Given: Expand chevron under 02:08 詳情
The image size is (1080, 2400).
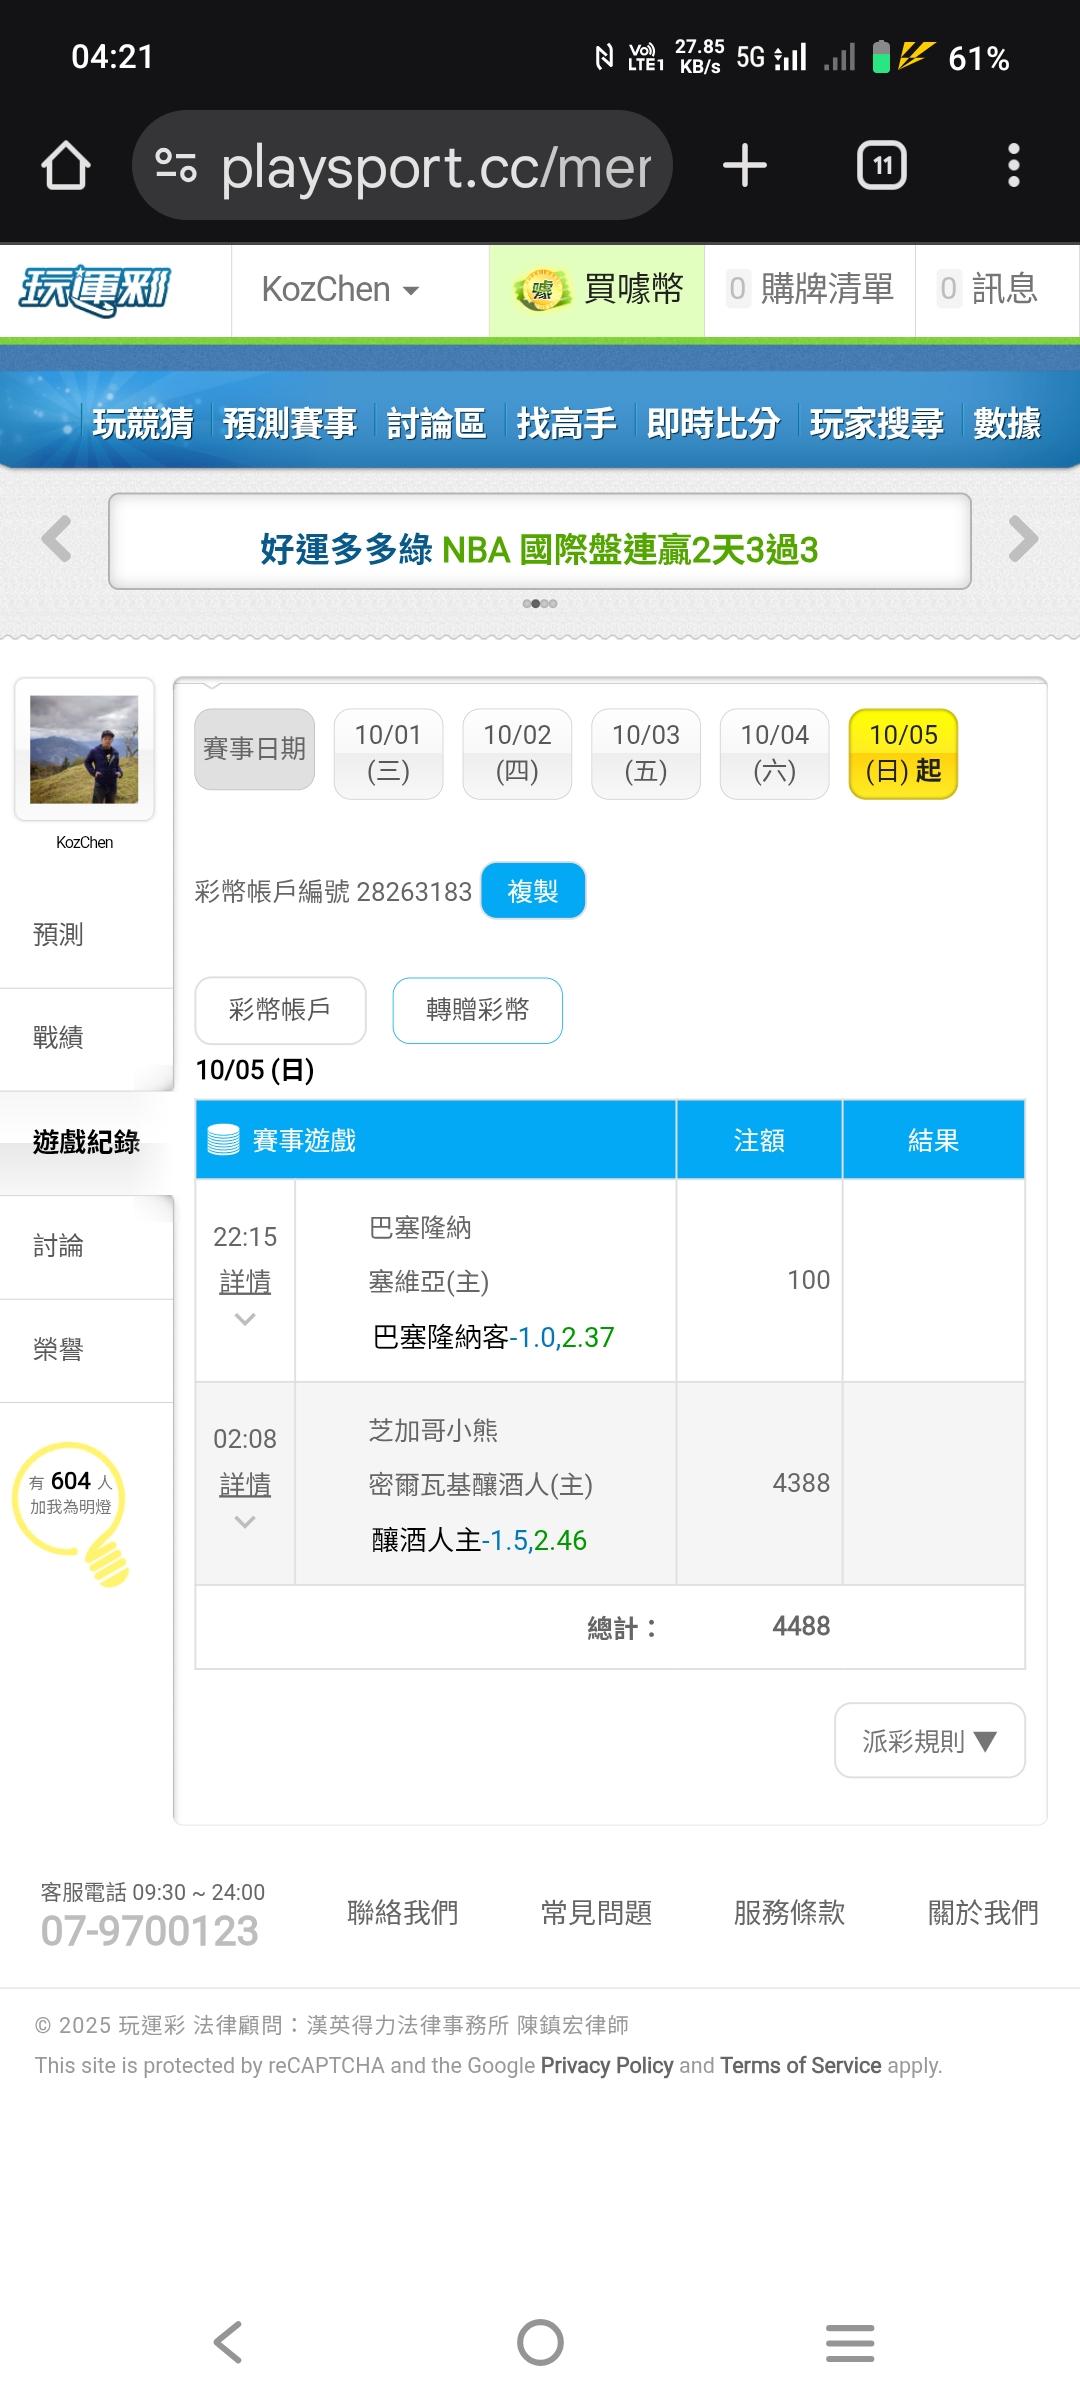Looking at the screenshot, I should click(x=245, y=1523).
